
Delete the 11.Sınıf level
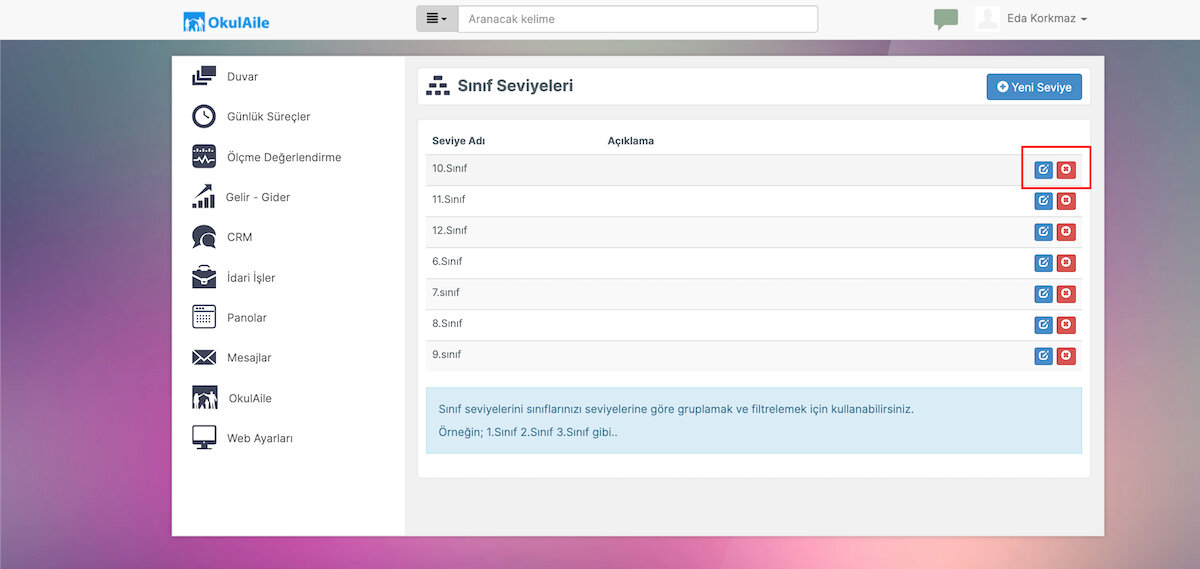point(1066,201)
